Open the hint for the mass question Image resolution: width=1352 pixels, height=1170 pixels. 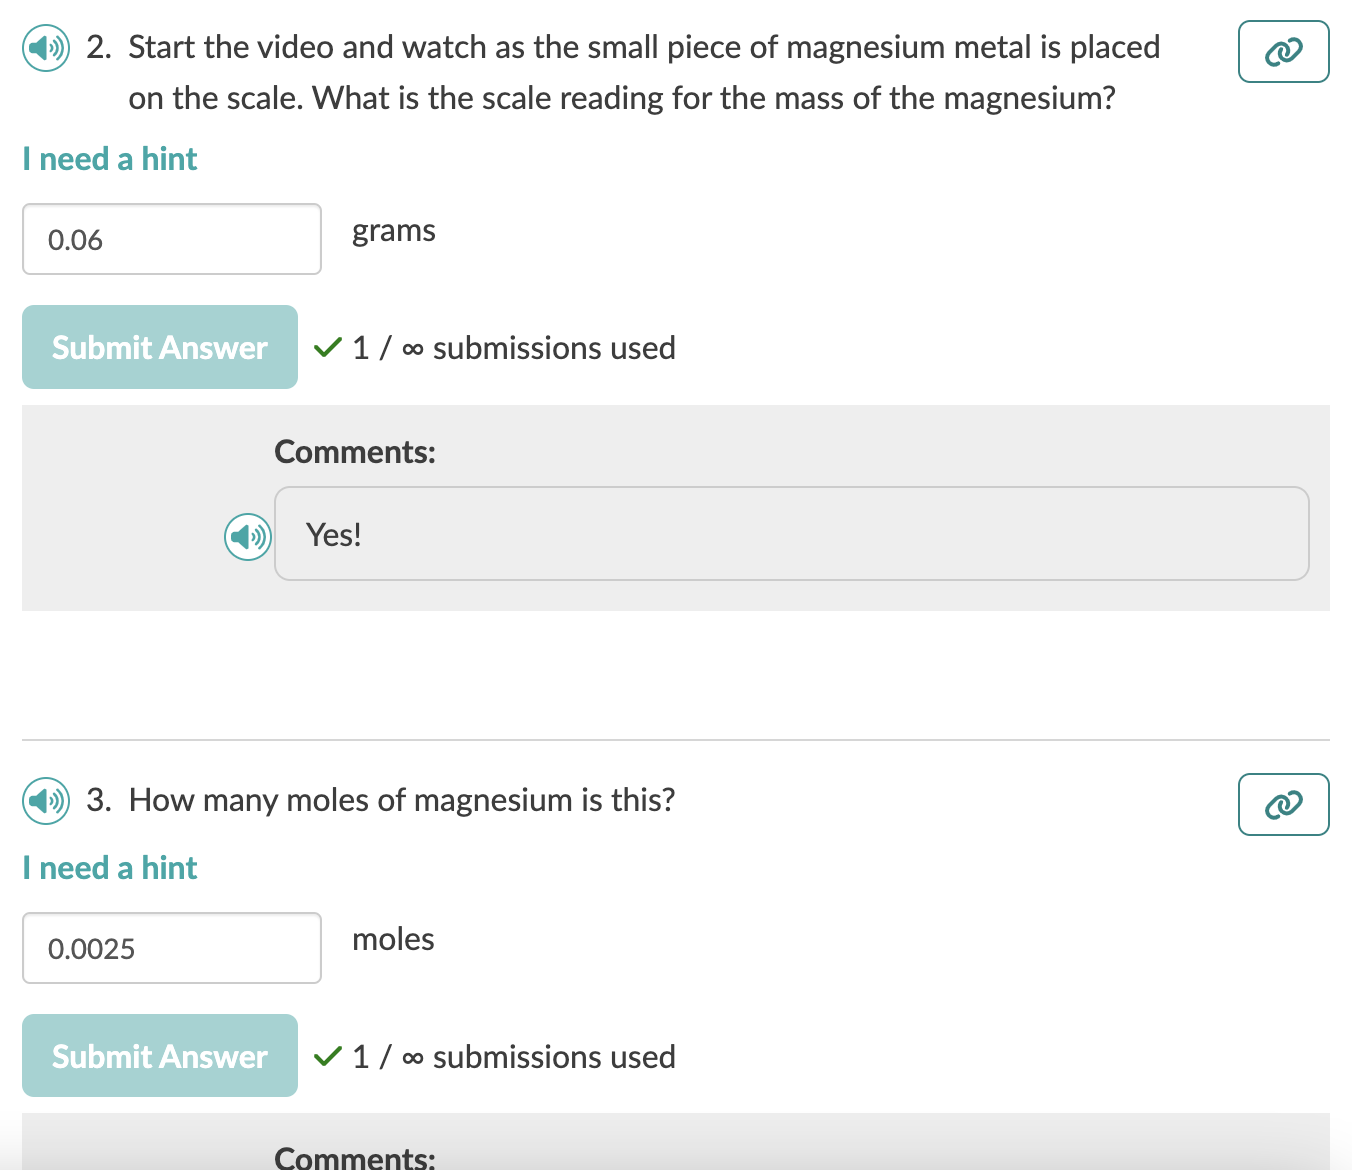point(109,158)
